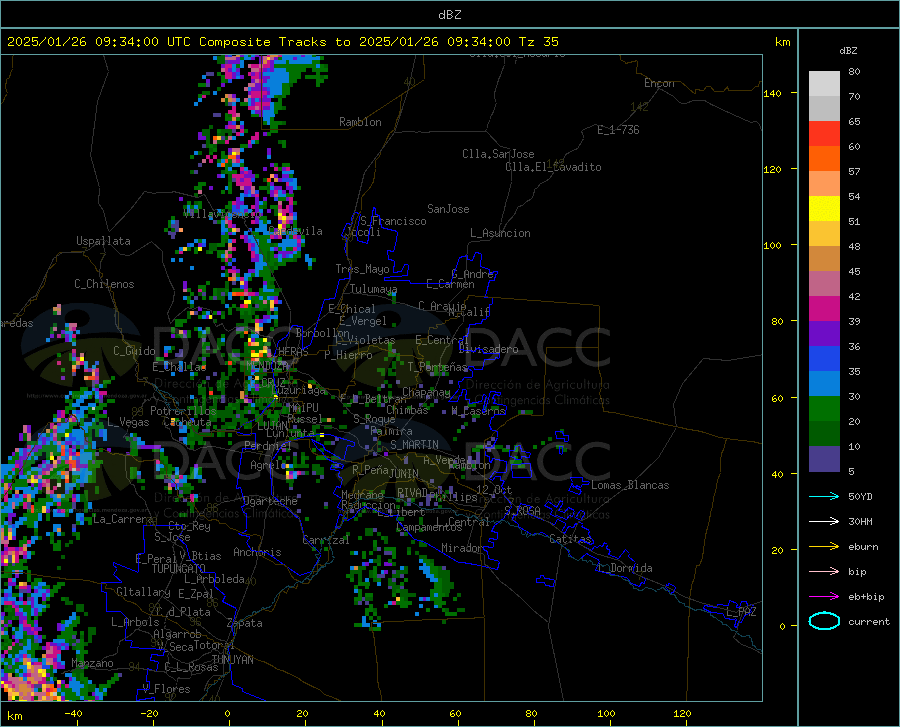Click the 'Uspallata' map label
This screenshot has height=727, width=900.
[x=103, y=241]
